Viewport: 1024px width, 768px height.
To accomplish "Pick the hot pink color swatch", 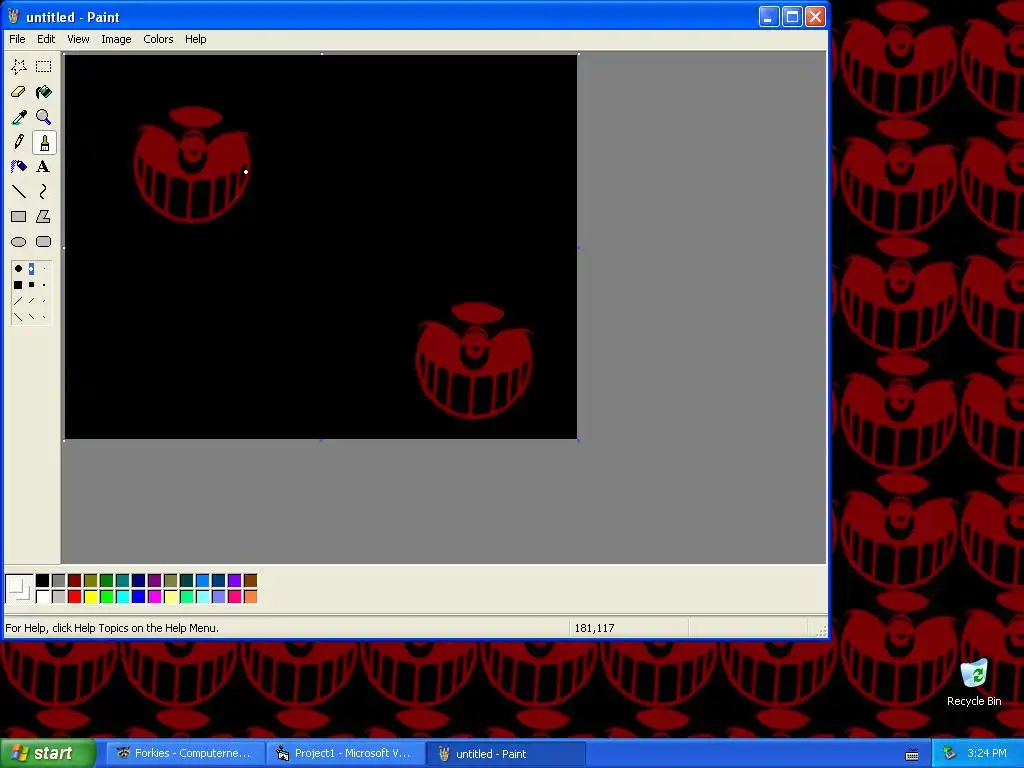I will point(234,596).
